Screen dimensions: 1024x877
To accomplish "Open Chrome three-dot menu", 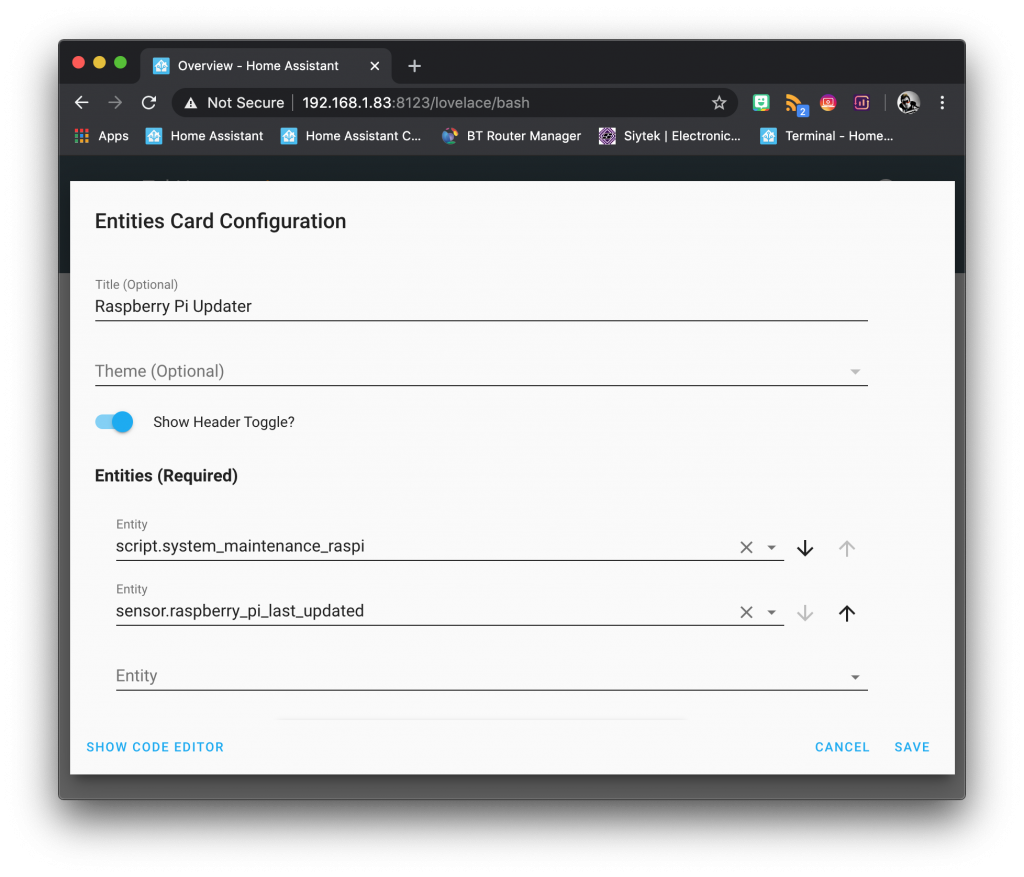I will click(x=942, y=103).
